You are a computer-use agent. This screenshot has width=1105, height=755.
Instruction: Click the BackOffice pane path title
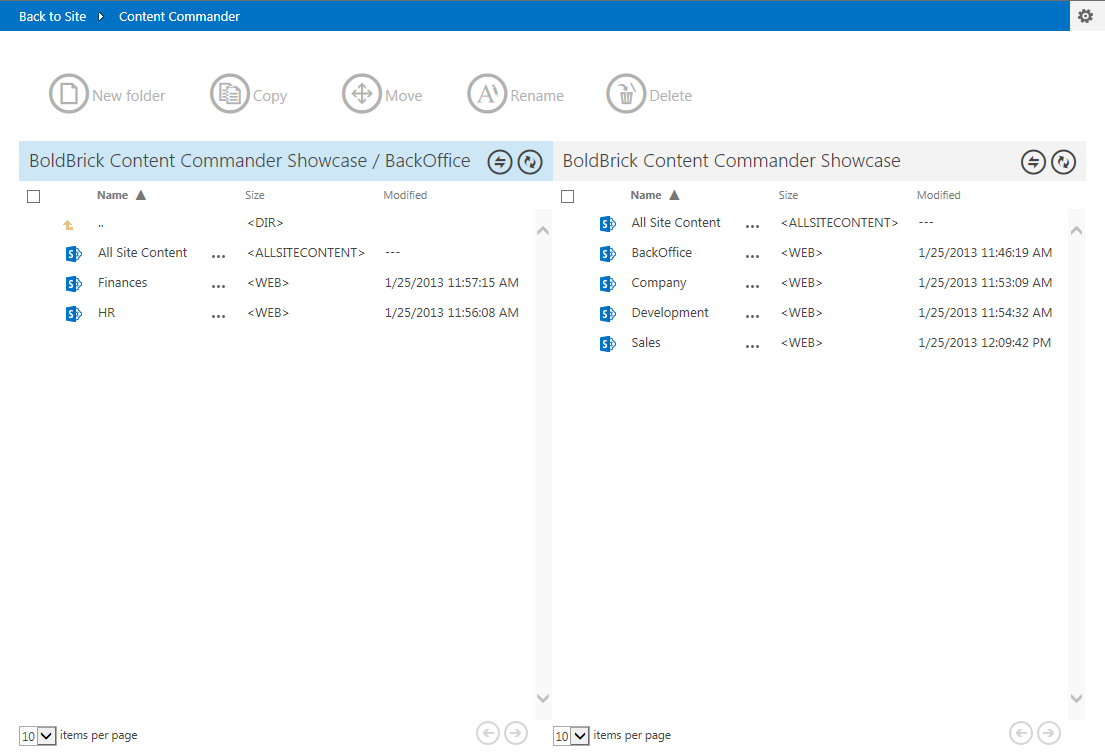[249, 161]
